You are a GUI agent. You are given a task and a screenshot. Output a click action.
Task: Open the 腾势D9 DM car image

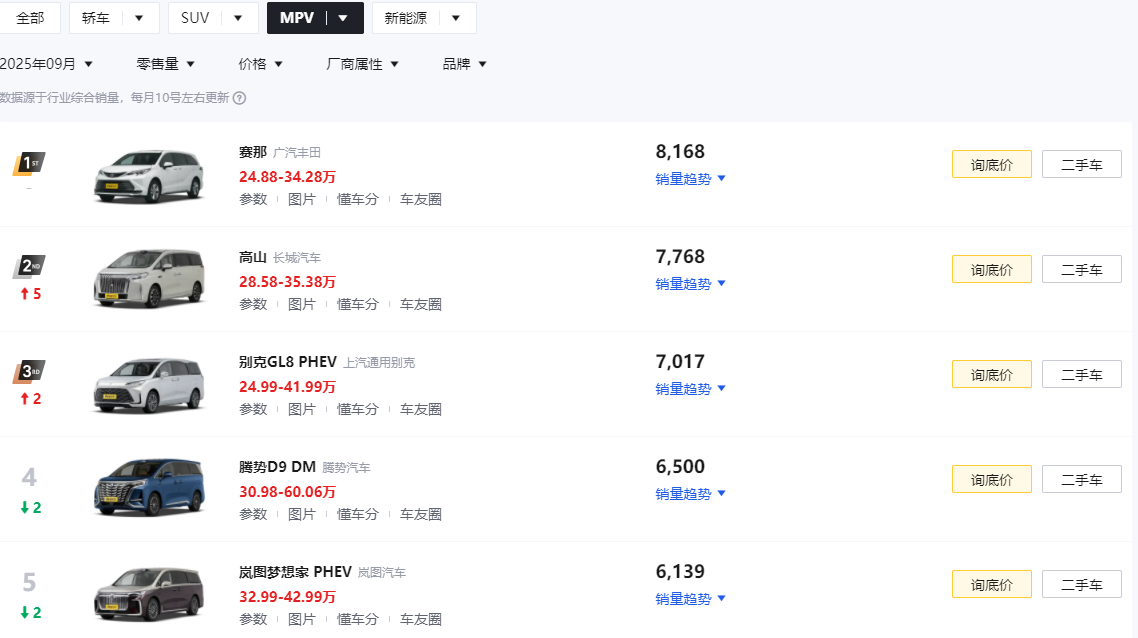pyautogui.click(x=149, y=489)
